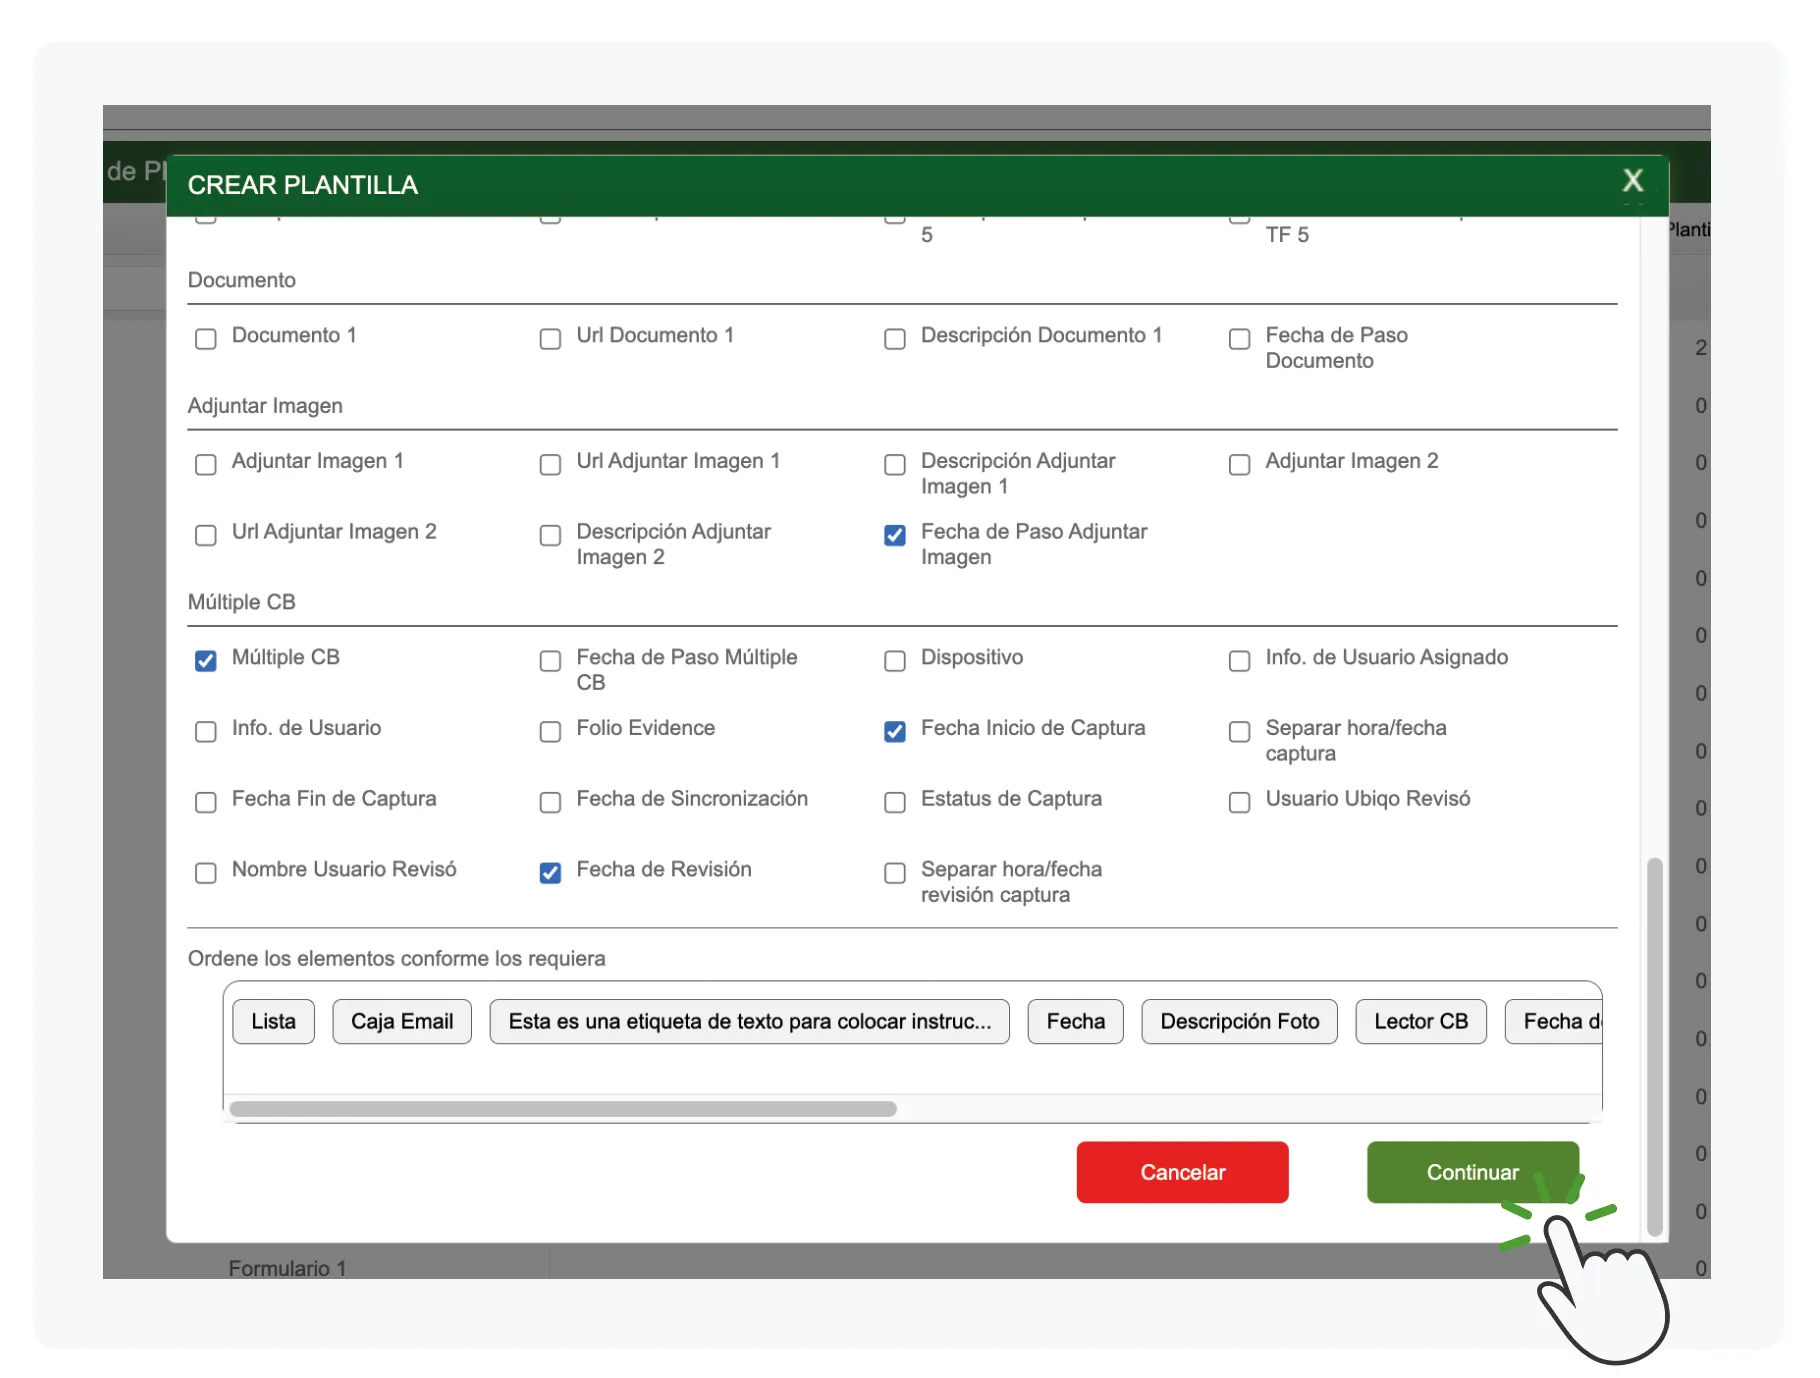Image resolution: width=1820 pixels, height=1378 pixels.
Task: Uncheck Fecha Inicio de Captura
Action: point(895,732)
